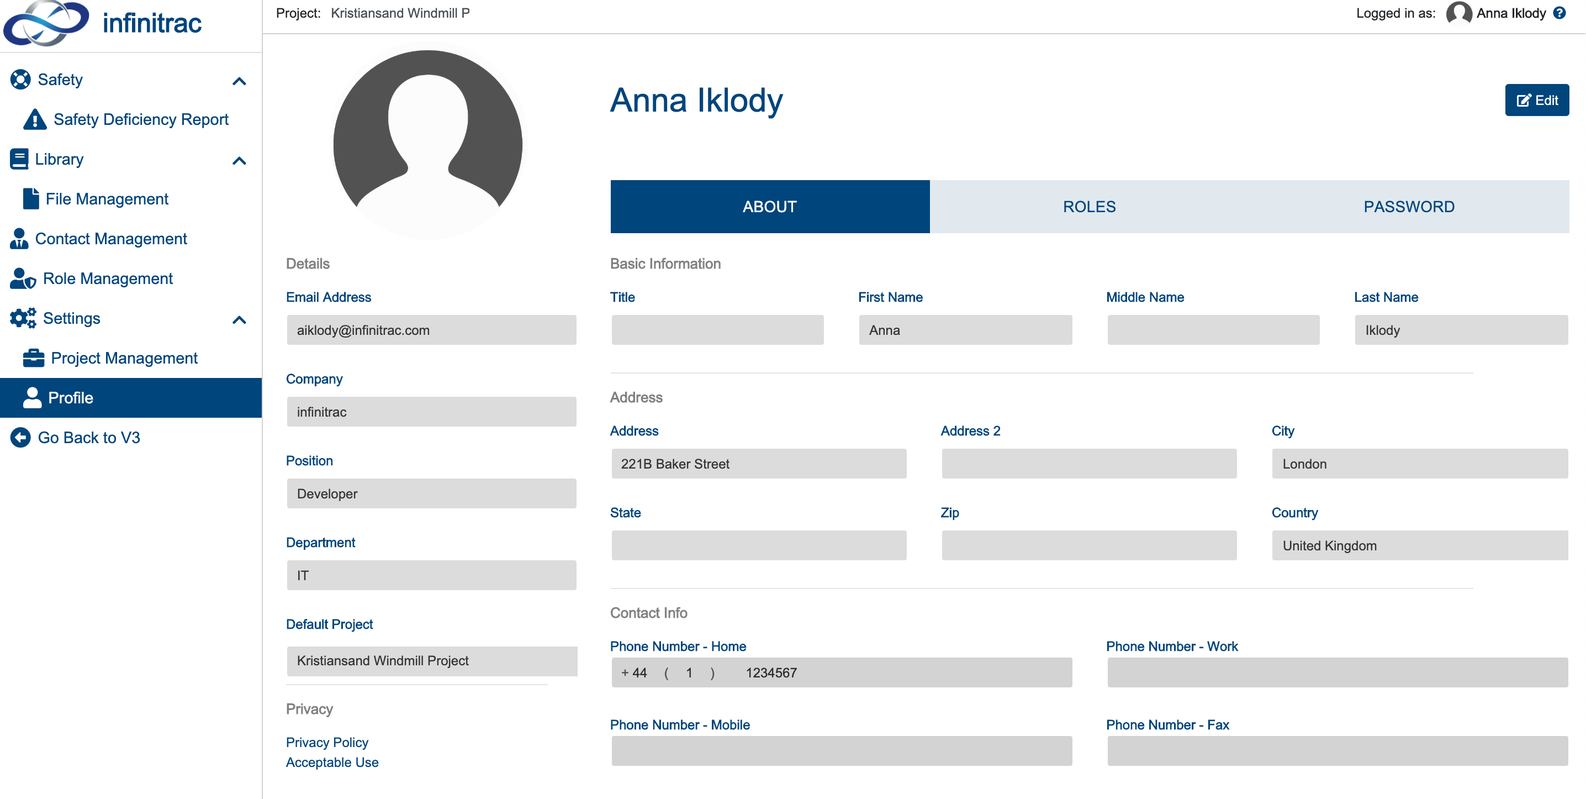This screenshot has width=1586, height=799.
Task: Click the Address field with Baker Street
Action: click(759, 464)
